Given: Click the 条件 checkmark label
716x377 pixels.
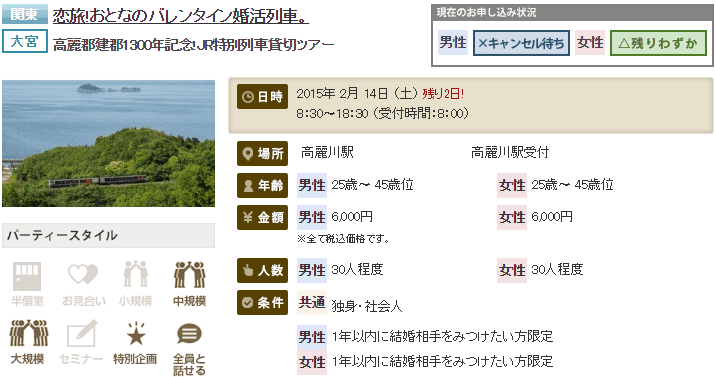Looking at the screenshot, I should tap(263, 302).
